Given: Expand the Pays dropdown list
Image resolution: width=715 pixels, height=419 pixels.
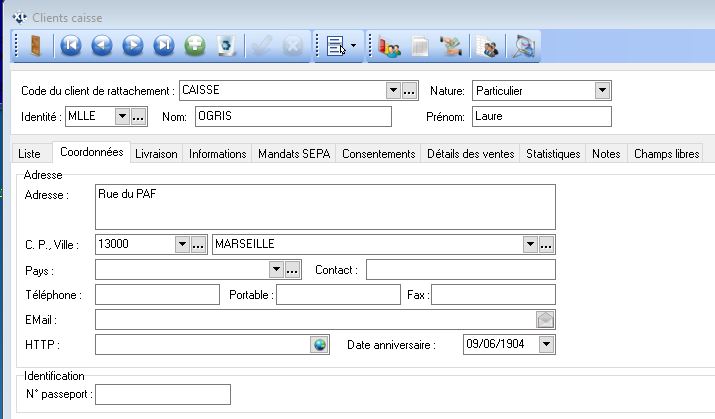Looking at the screenshot, I should click(276, 270).
